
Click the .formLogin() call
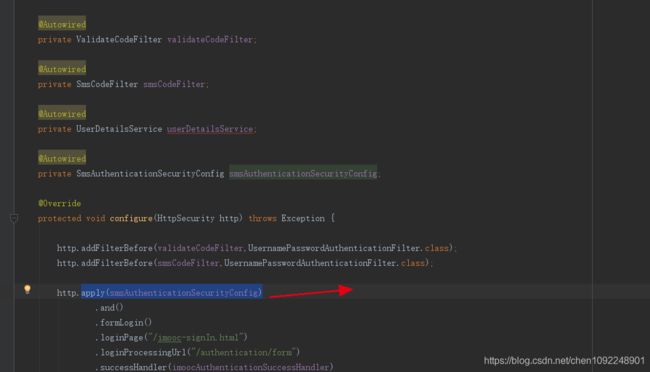point(124,323)
